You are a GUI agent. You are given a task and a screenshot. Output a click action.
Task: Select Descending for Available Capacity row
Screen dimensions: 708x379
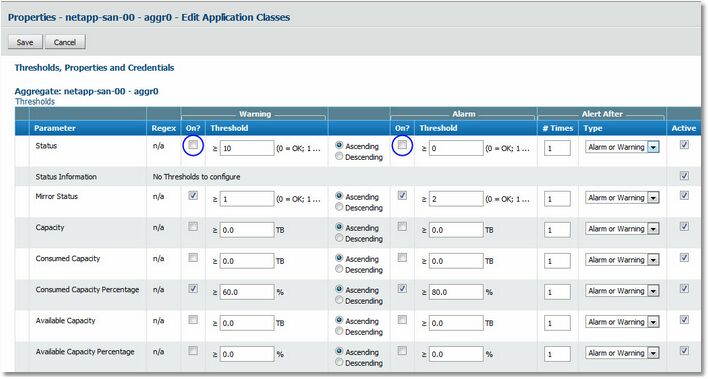click(339, 331)
